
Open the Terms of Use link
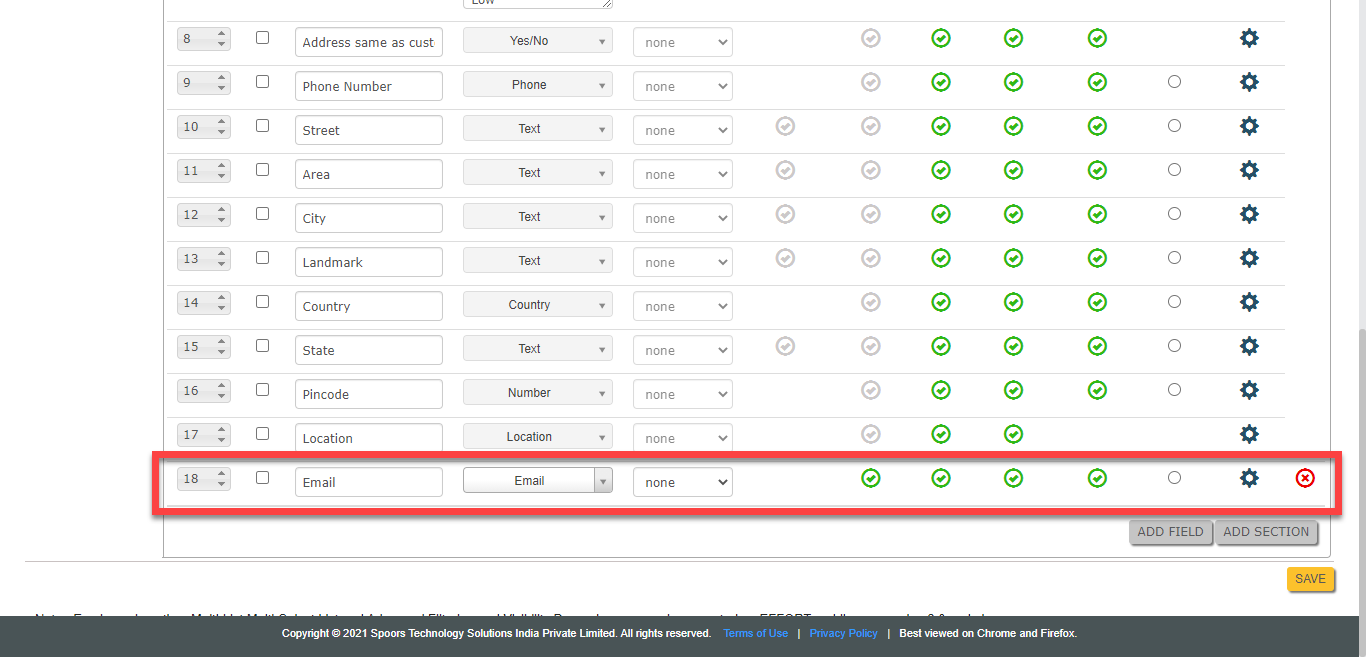coord(755,633)
